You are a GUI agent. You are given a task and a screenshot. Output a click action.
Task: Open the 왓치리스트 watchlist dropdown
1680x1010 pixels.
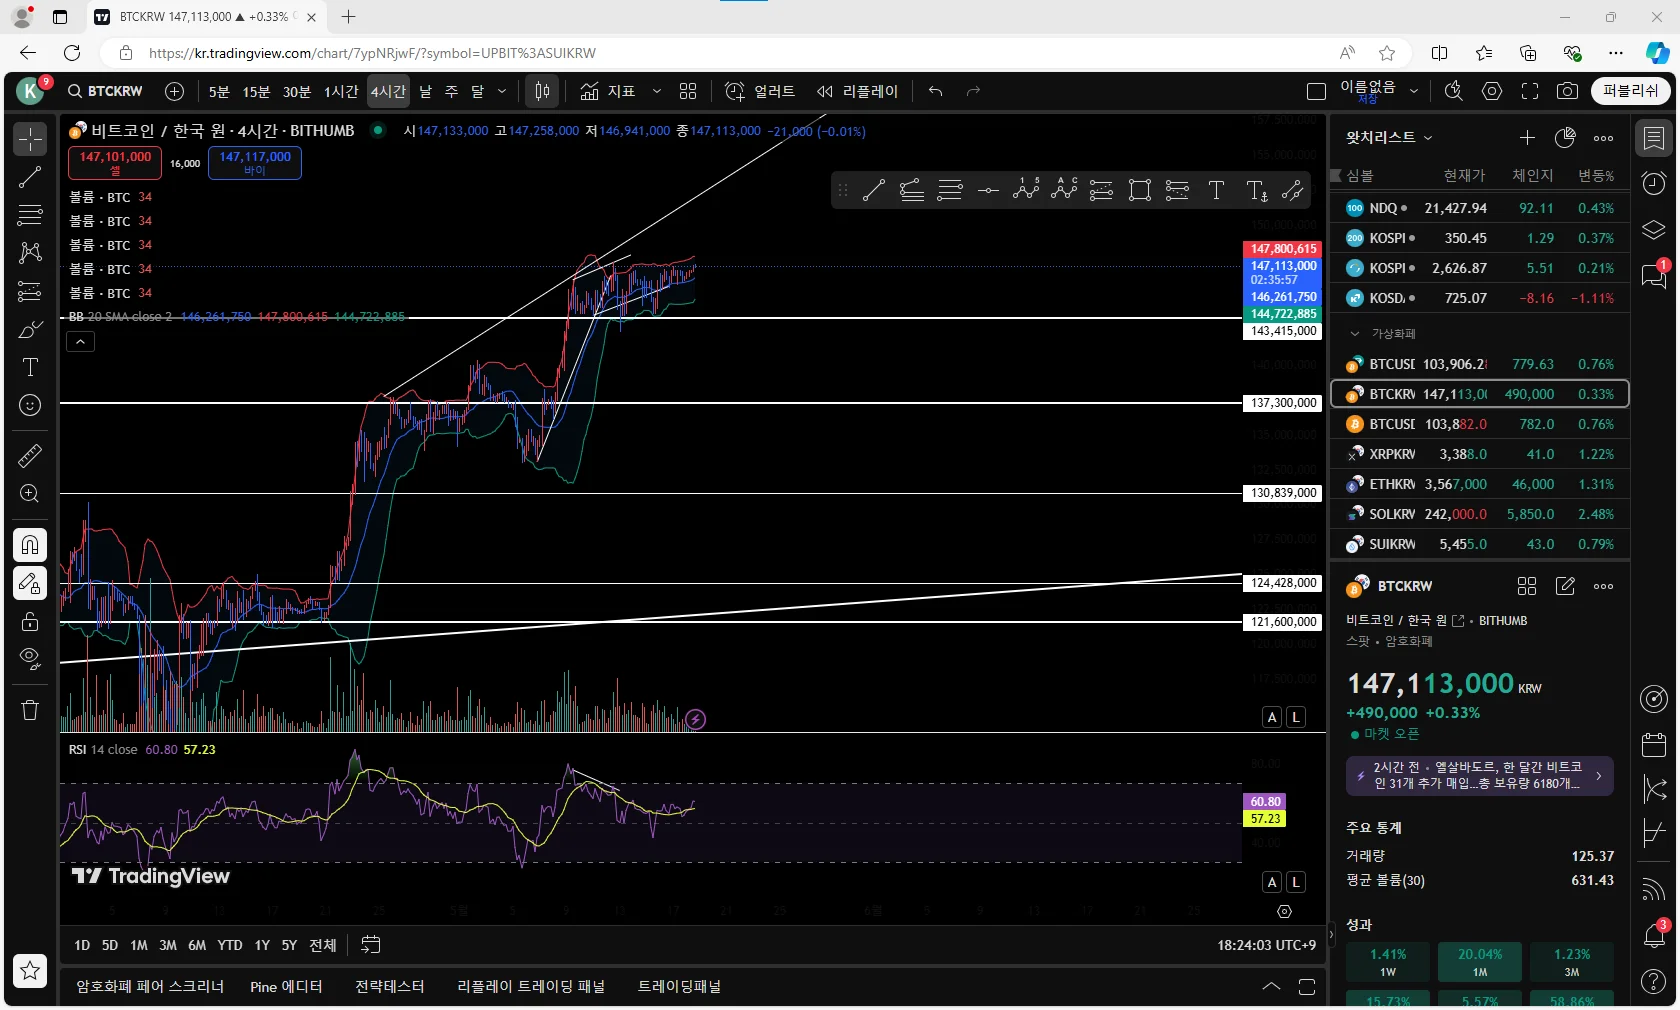coord(1389,137)
